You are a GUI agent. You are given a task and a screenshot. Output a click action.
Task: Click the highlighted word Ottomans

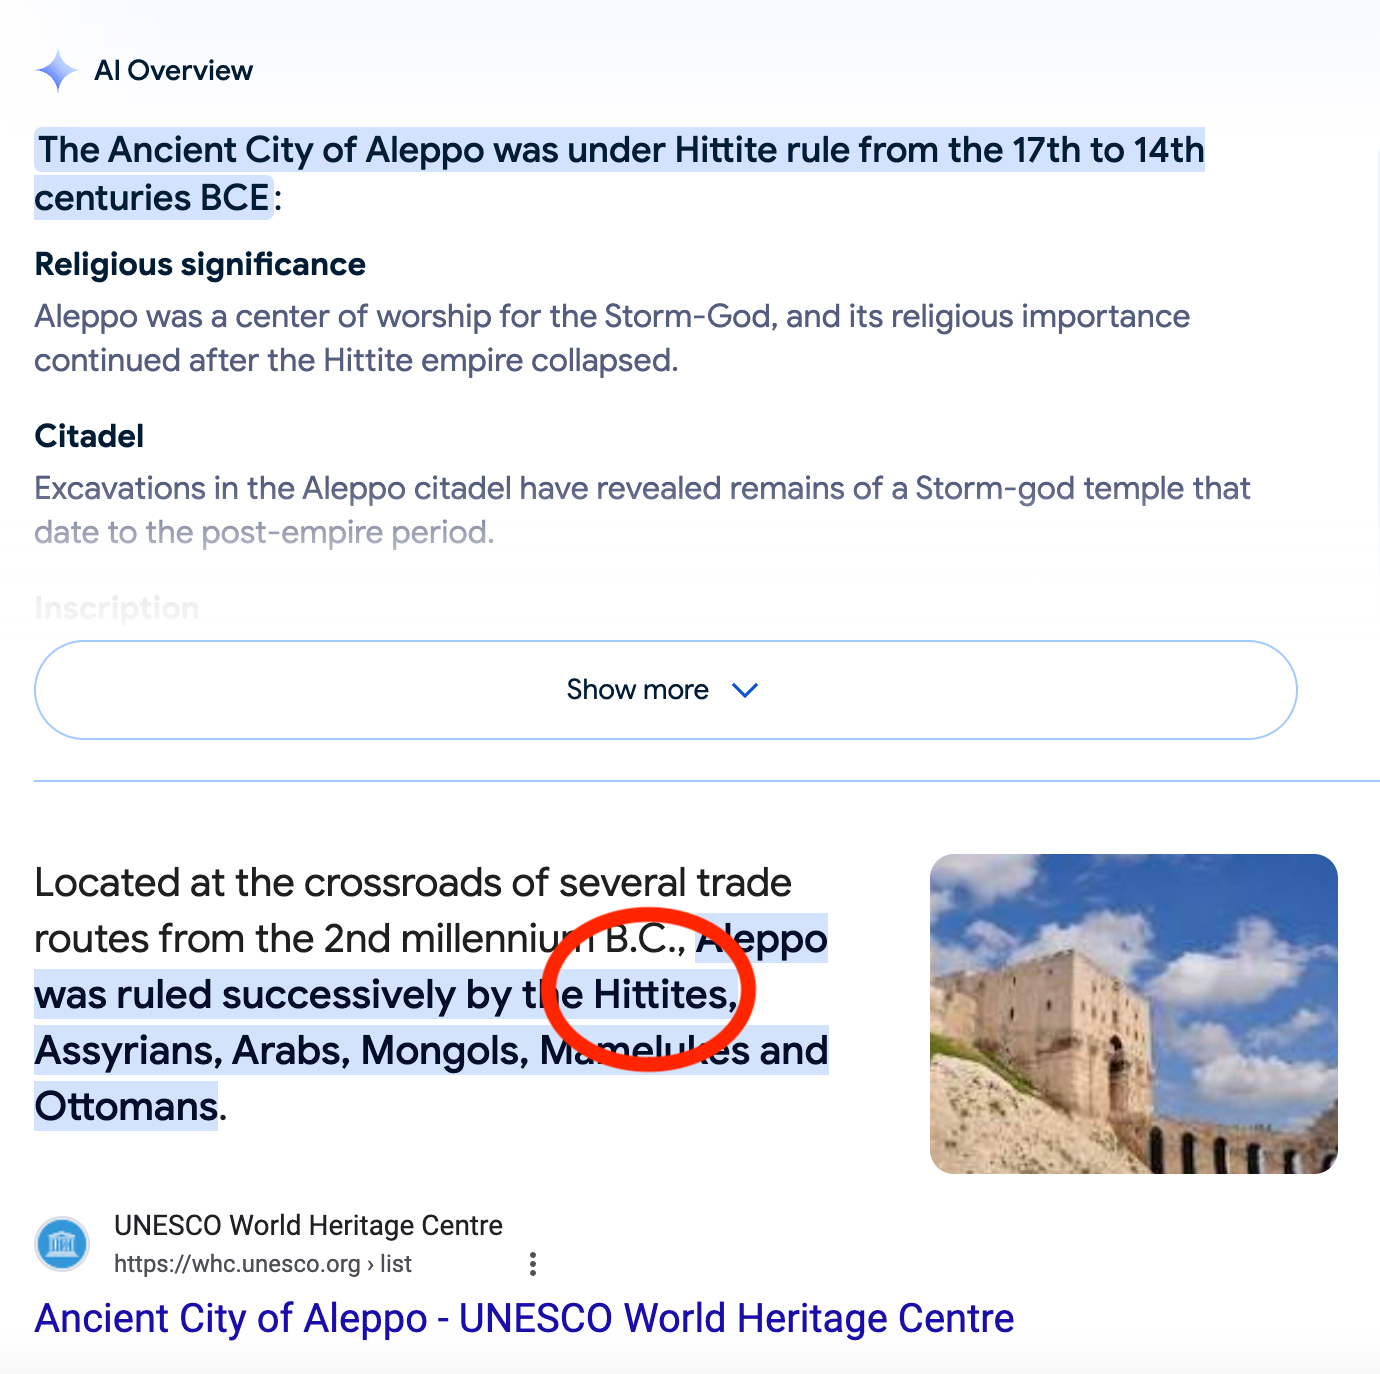[126, 1107]
